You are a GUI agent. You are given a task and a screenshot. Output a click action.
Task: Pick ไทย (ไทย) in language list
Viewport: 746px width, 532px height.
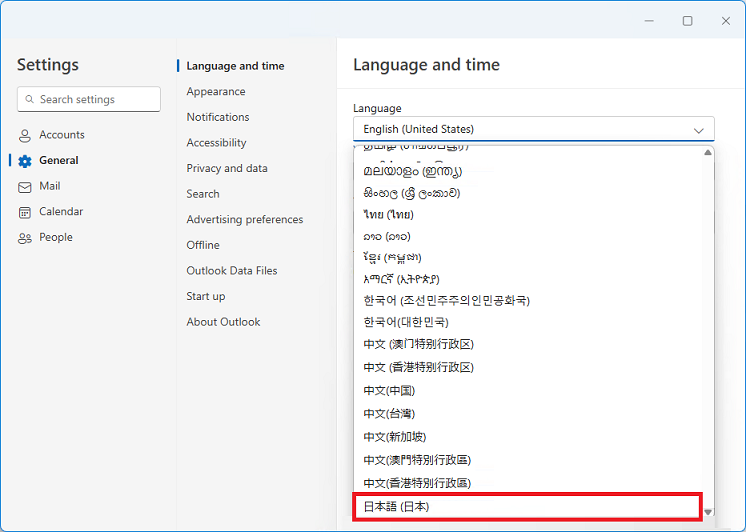(x=388, y=214)
